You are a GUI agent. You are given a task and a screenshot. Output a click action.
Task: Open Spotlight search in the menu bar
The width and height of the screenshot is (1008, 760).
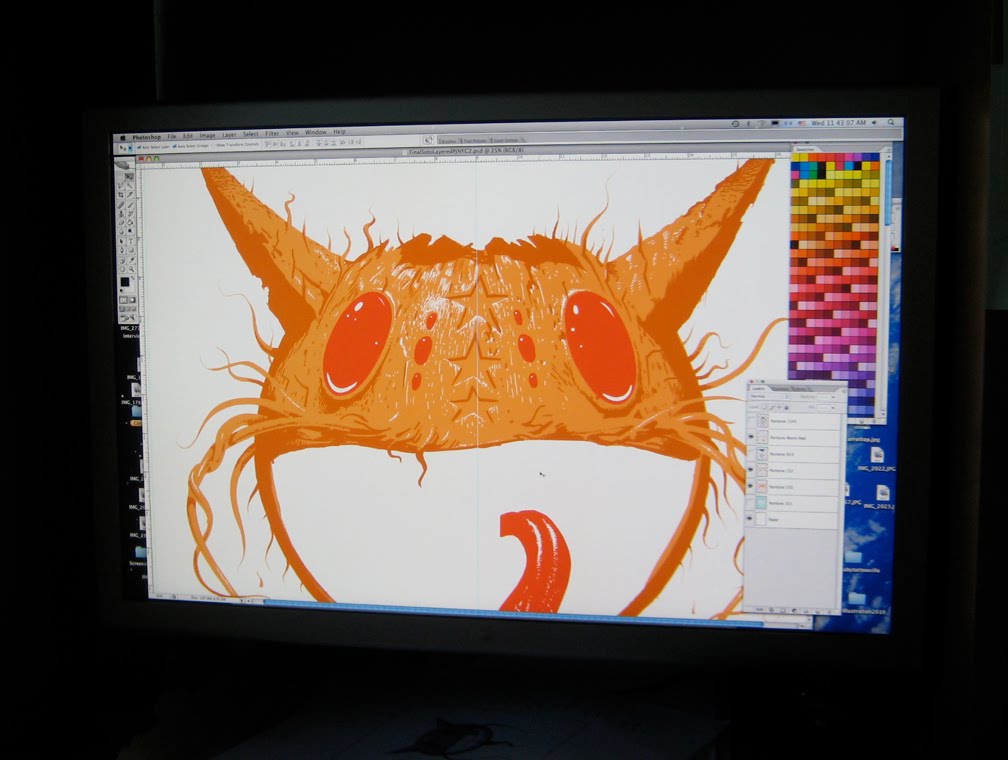click(891, 122)
